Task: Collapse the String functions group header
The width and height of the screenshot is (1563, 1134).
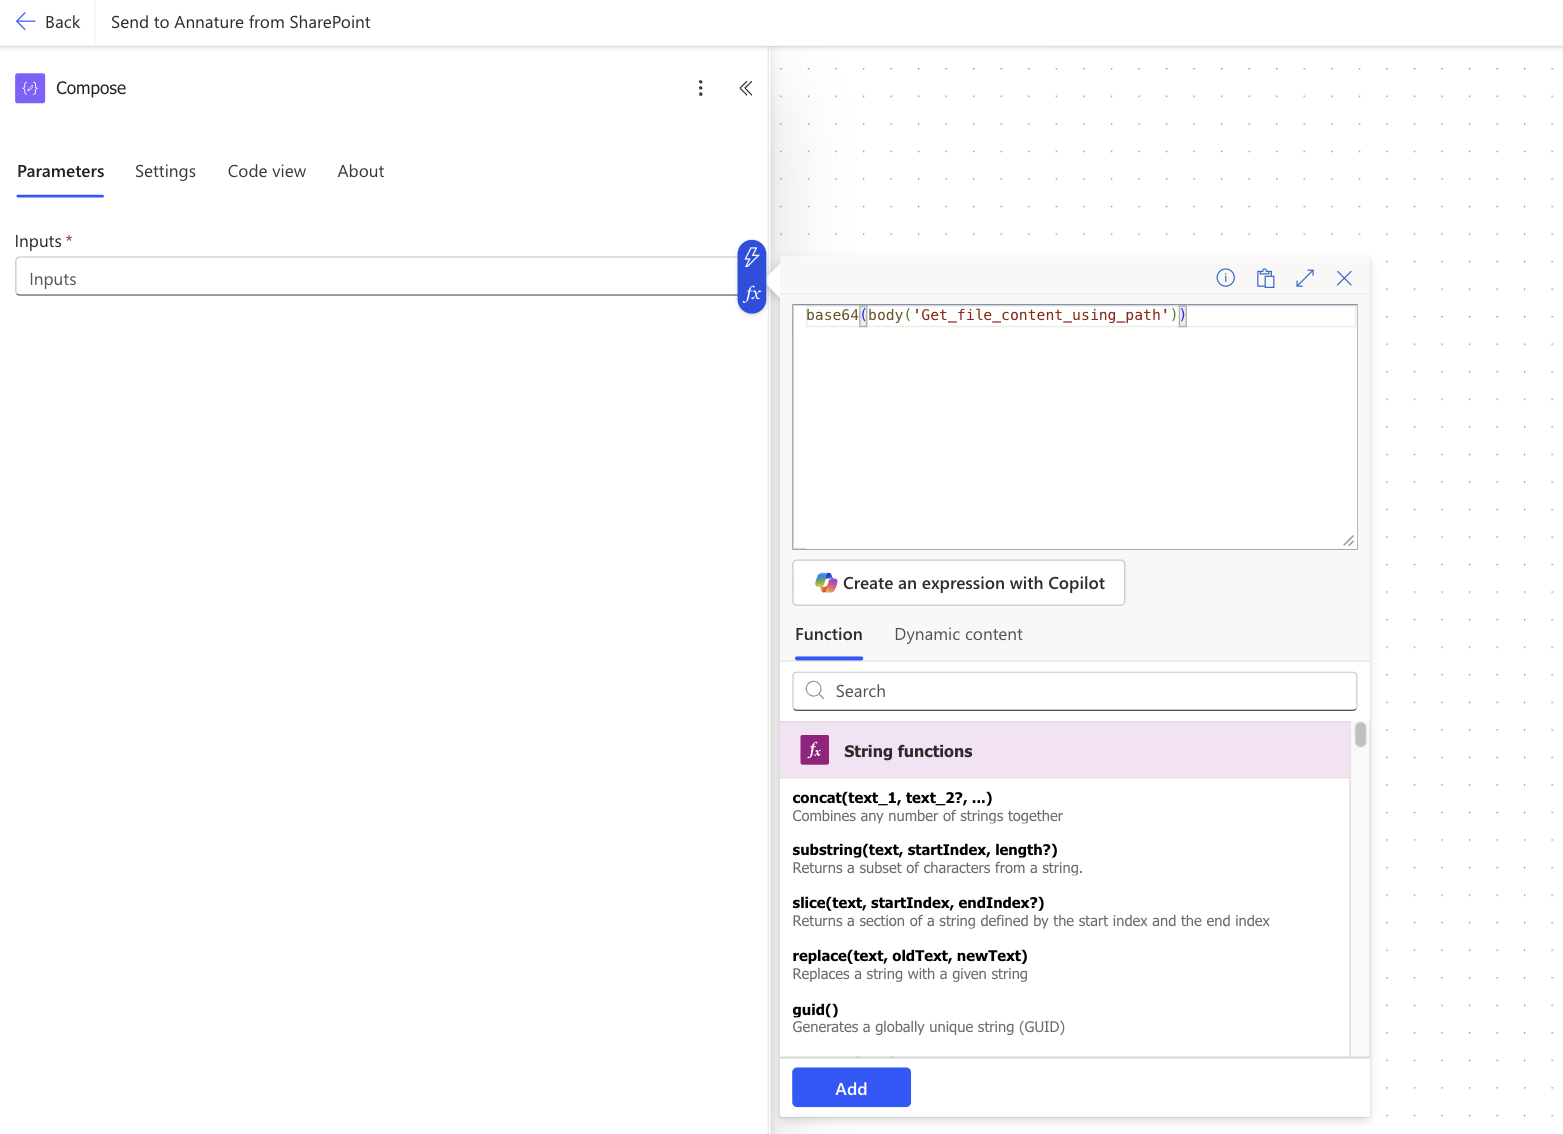Action: (x=1065, y=750)
